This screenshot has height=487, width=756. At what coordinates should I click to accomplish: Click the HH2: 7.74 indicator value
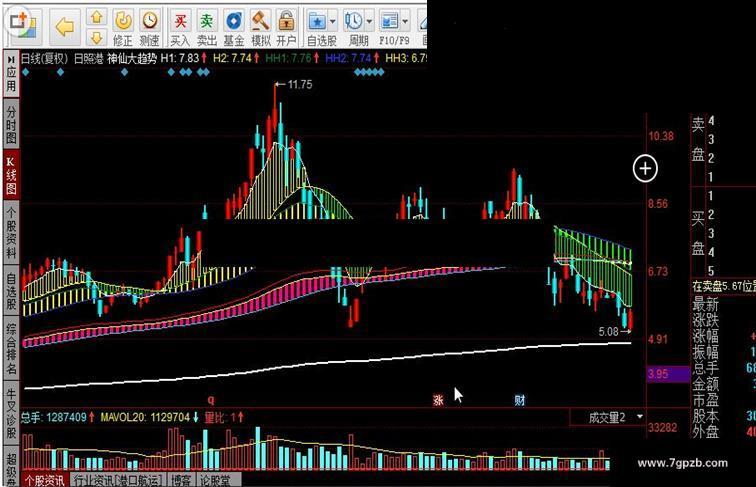348,58
